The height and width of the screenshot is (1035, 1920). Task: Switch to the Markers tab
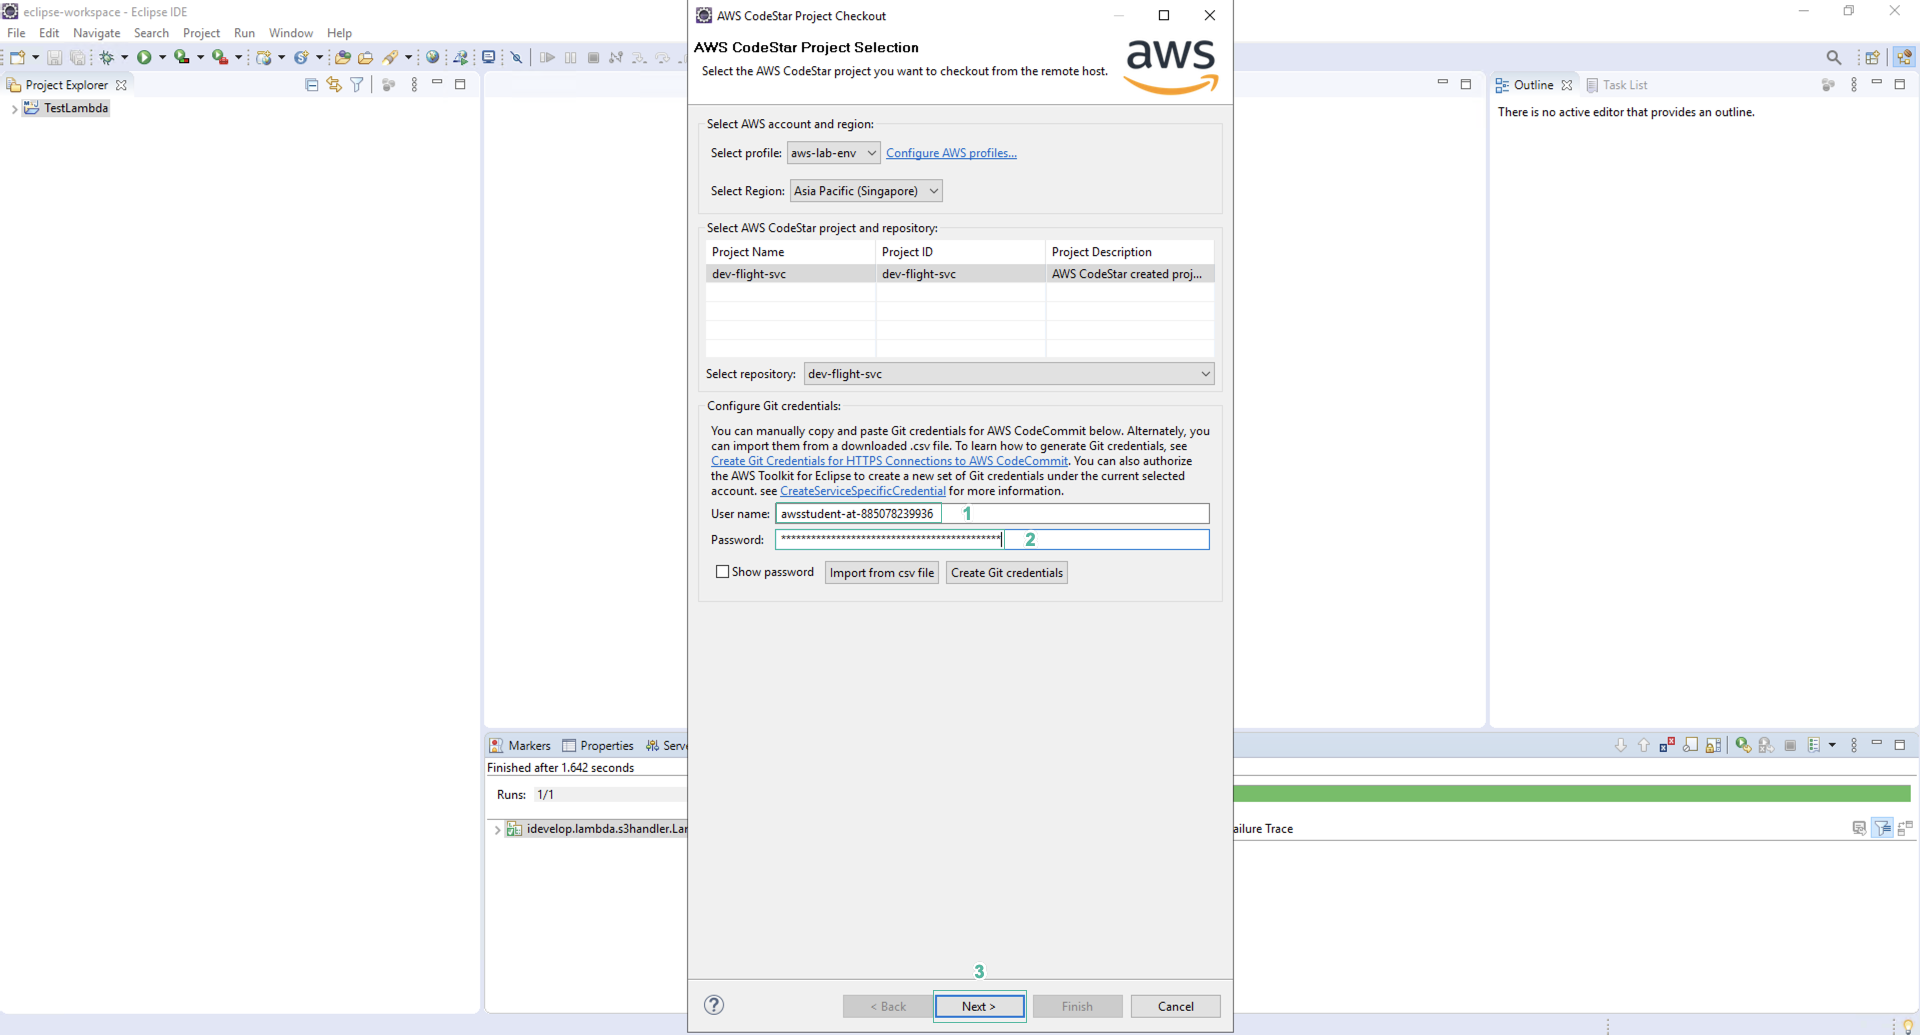(x=520, y=746)
